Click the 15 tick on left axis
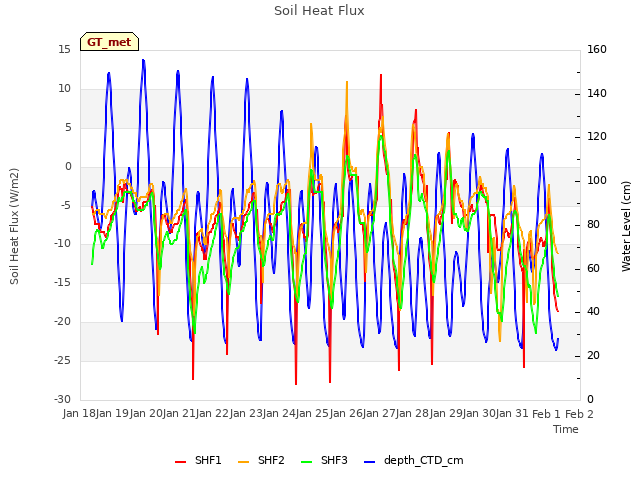This screenshot has height=480, width=640. [x=64, y=50]
